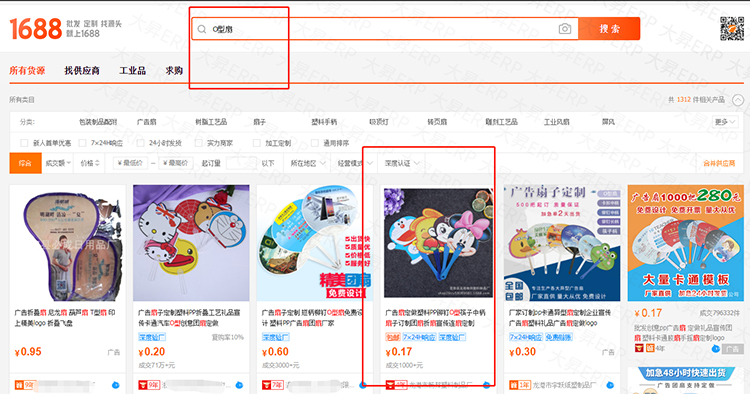
Task: Click the ¥最低价 price input
Action: [130, 163]
